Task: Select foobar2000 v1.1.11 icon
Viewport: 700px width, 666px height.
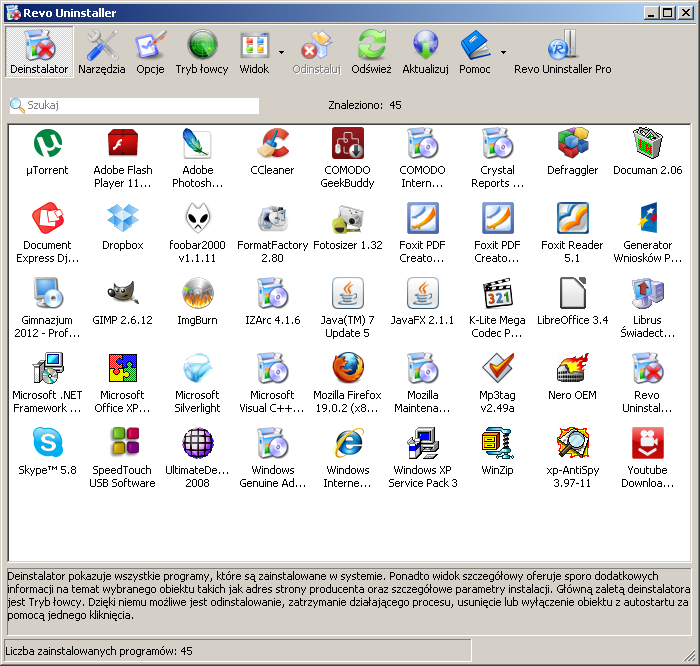Action: (x=197, y=219)
